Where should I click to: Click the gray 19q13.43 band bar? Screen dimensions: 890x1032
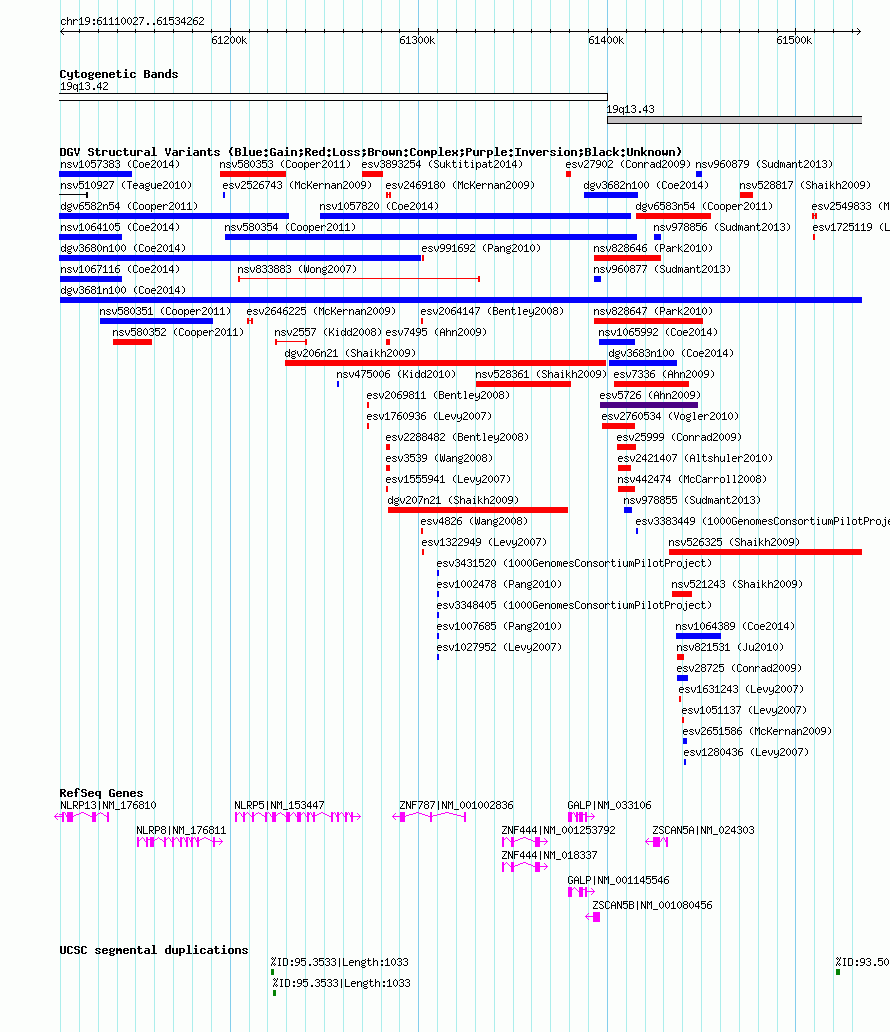tap(735, 120)
